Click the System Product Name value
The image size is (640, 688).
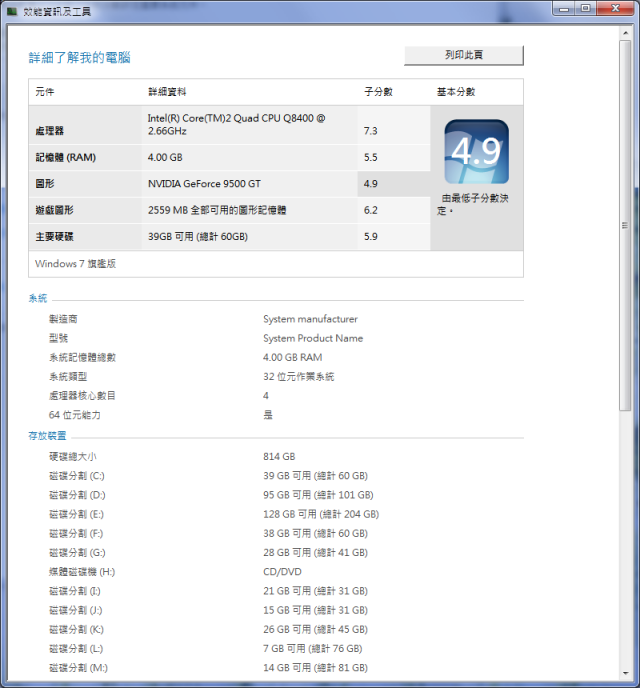click(x=313, y=338)
